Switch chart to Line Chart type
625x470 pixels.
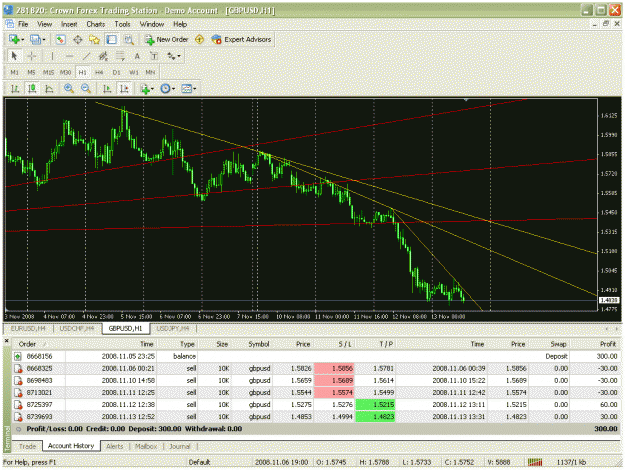49,88
